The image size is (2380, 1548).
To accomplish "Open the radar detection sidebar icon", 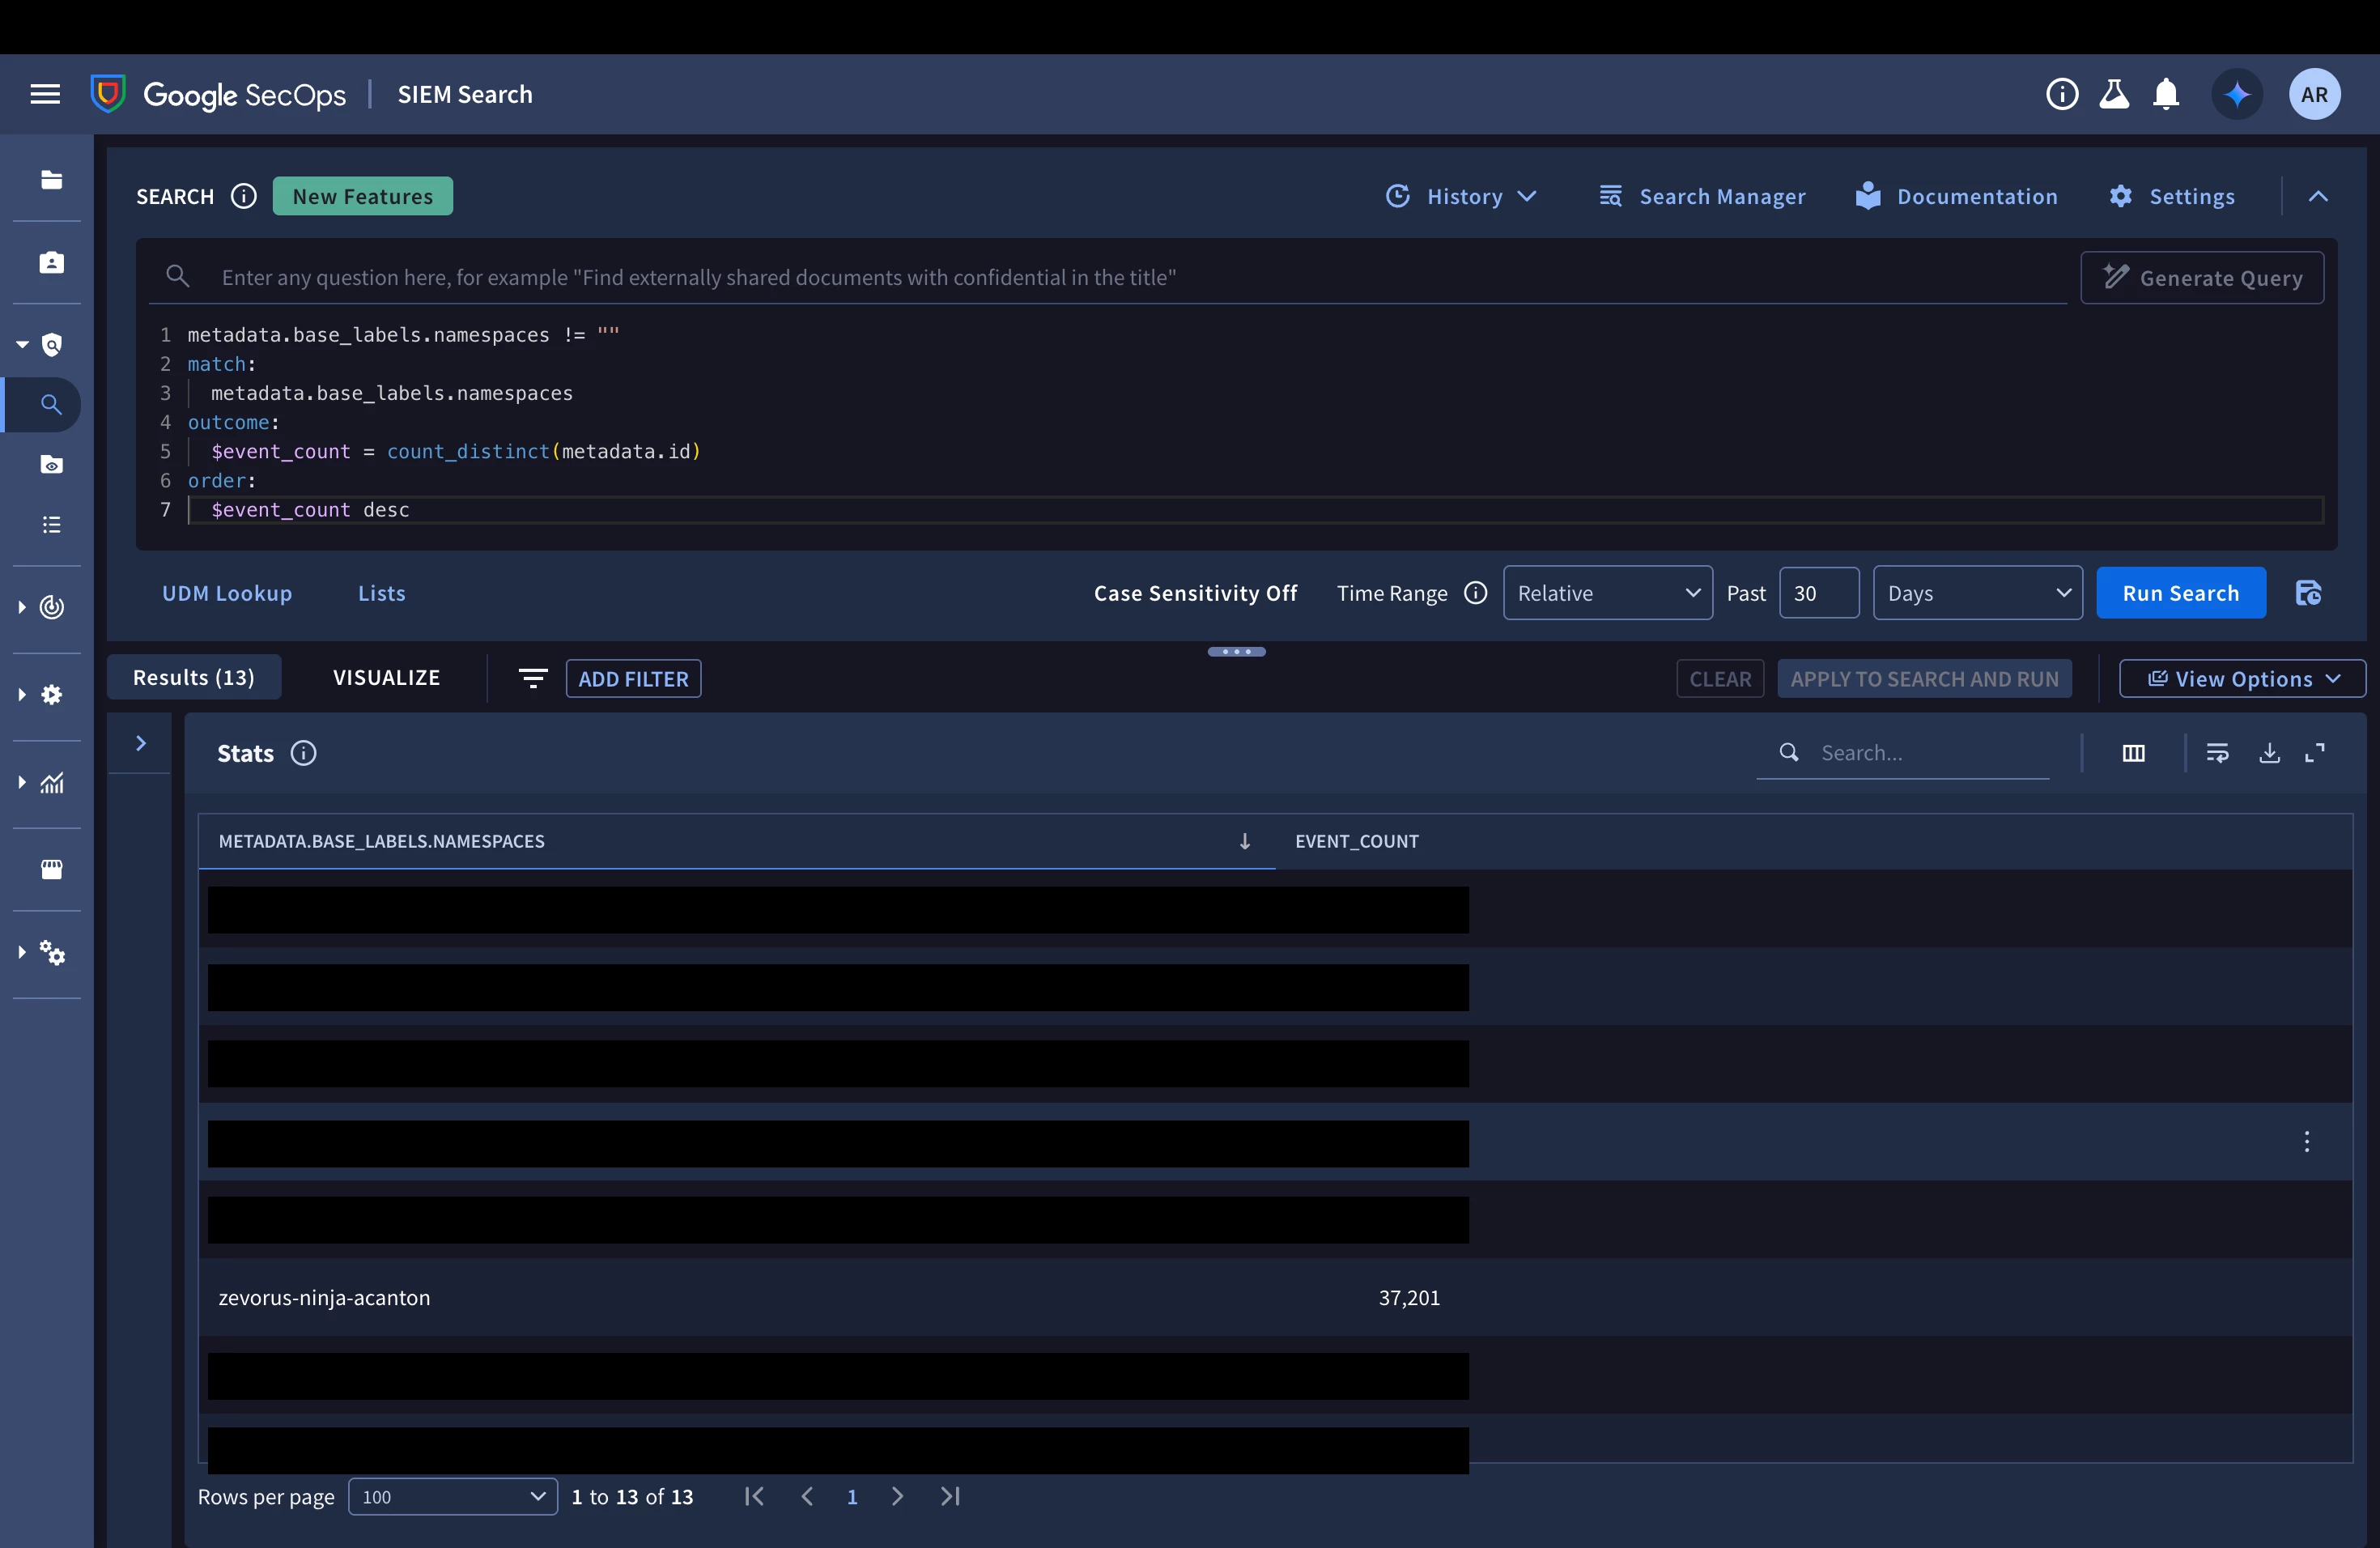I will click(x=51, y=607).
